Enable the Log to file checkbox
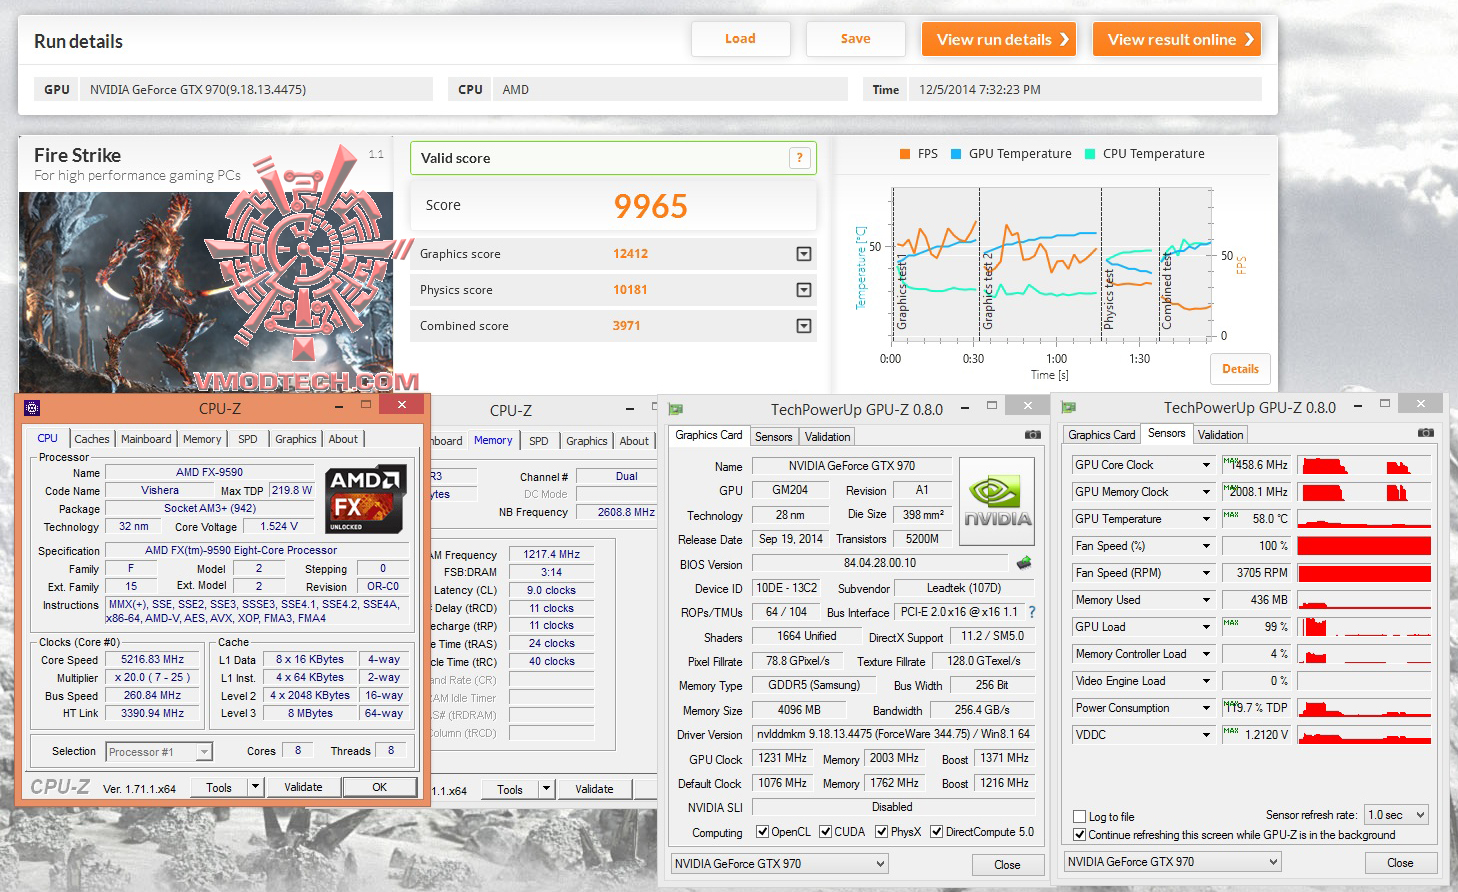1458x892 pixels. [x=1080, y=817]
